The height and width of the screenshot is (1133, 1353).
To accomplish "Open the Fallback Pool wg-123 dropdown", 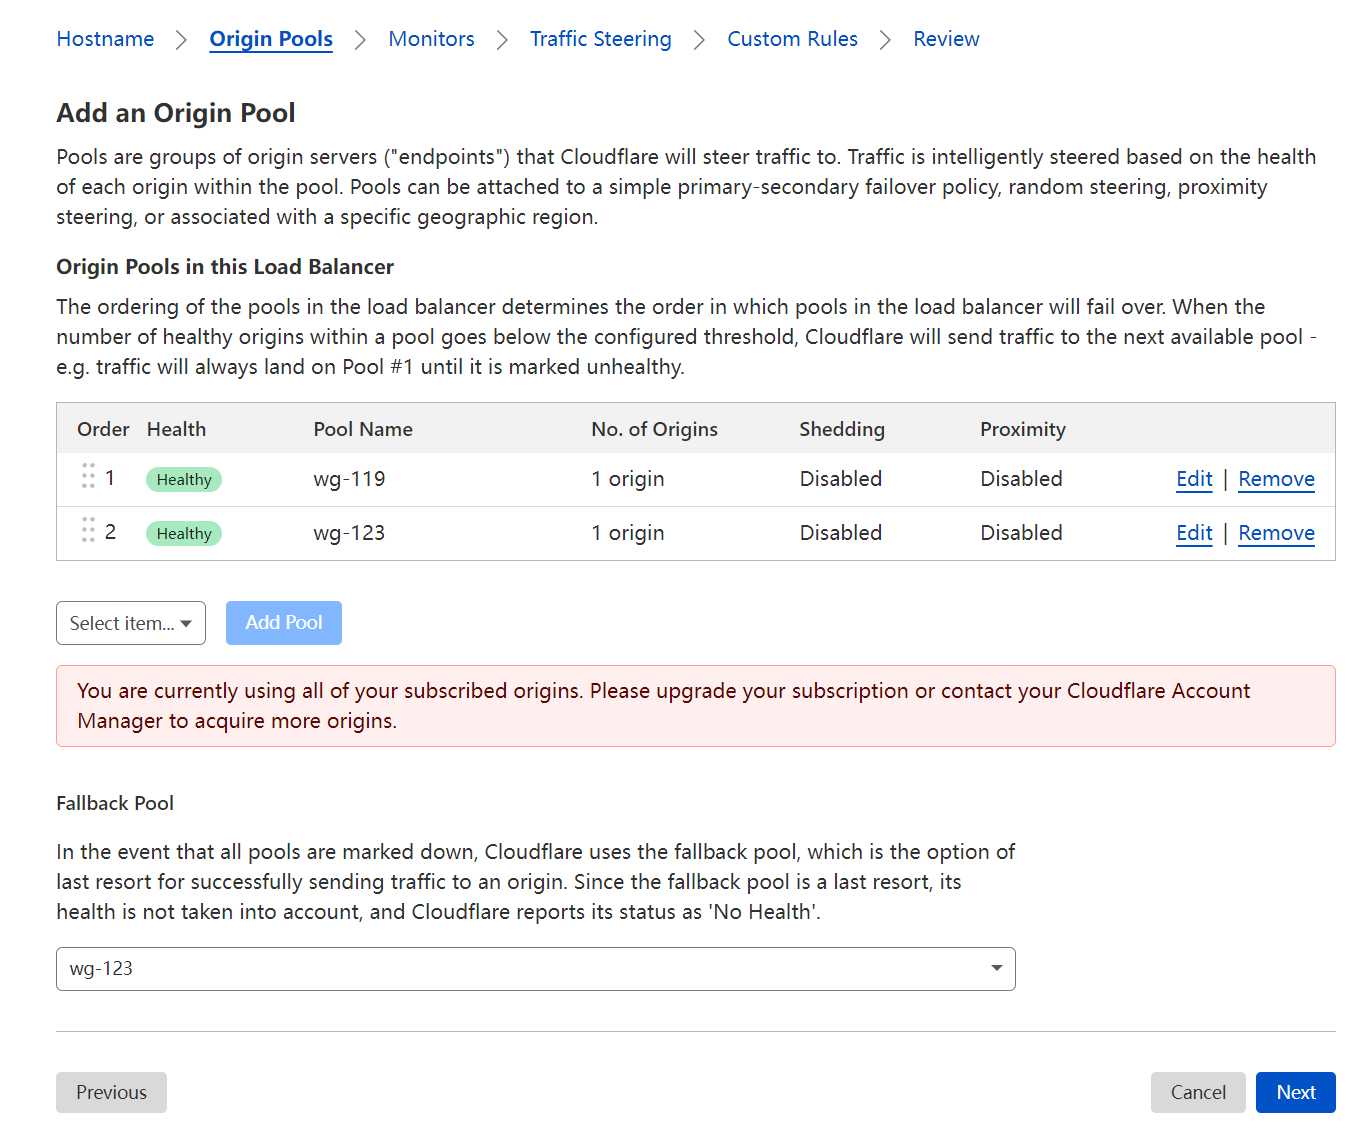I will click(536, 969).
